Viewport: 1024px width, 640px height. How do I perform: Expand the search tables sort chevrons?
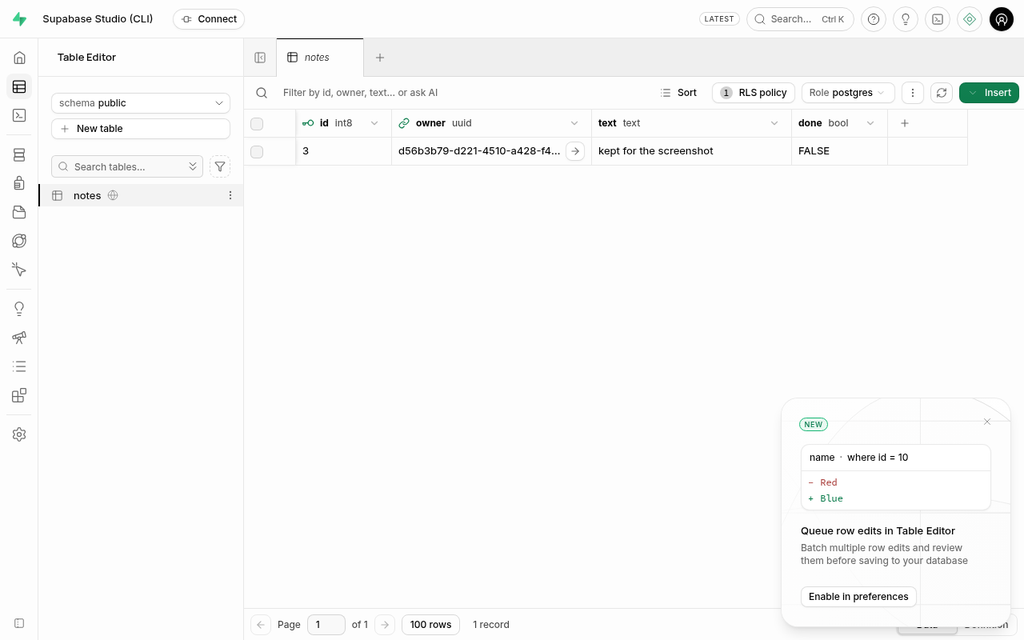click(193, 167)
